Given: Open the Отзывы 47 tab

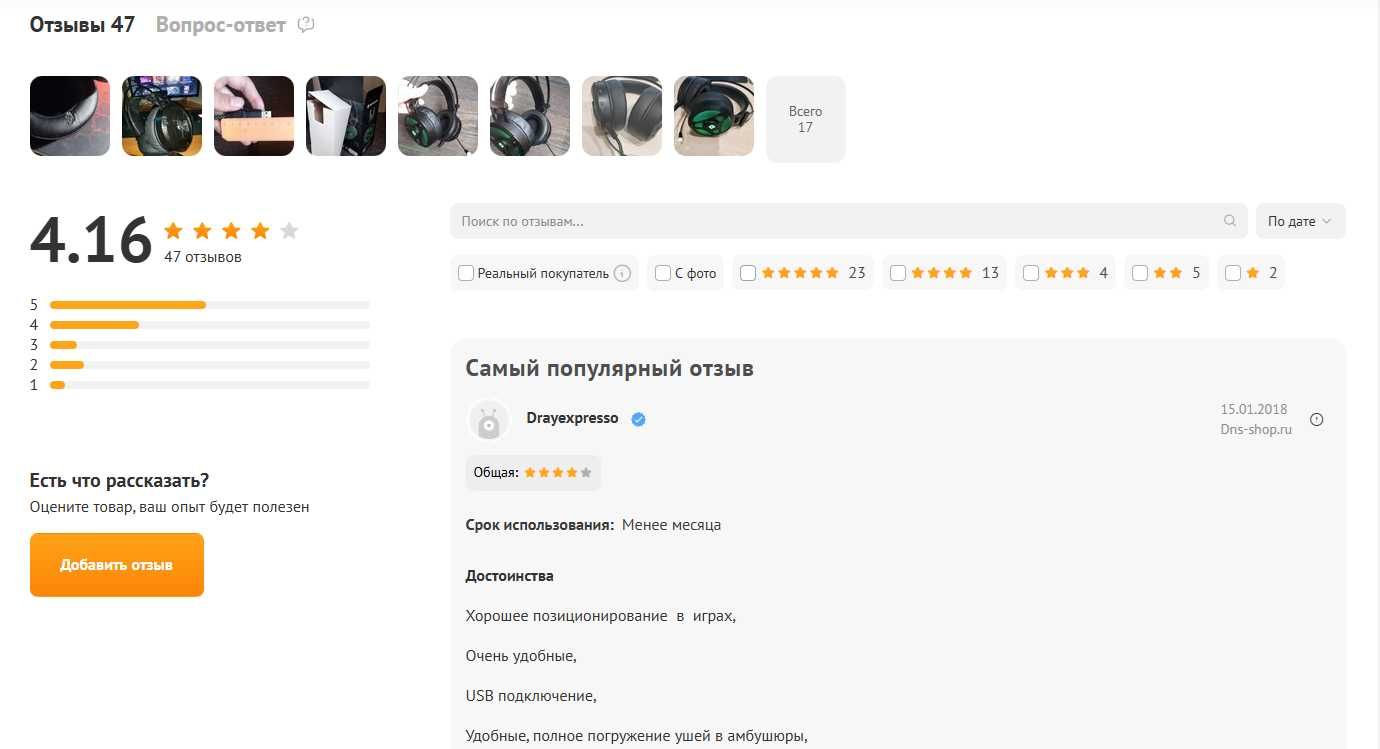Looking at the screenshot, I should pyautogui.click(x=82, y=25).
